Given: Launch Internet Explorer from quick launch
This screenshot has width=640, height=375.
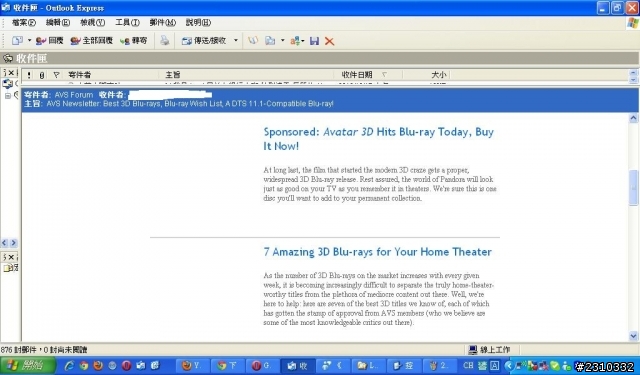Looking at the screenshot, I should 70,366.
